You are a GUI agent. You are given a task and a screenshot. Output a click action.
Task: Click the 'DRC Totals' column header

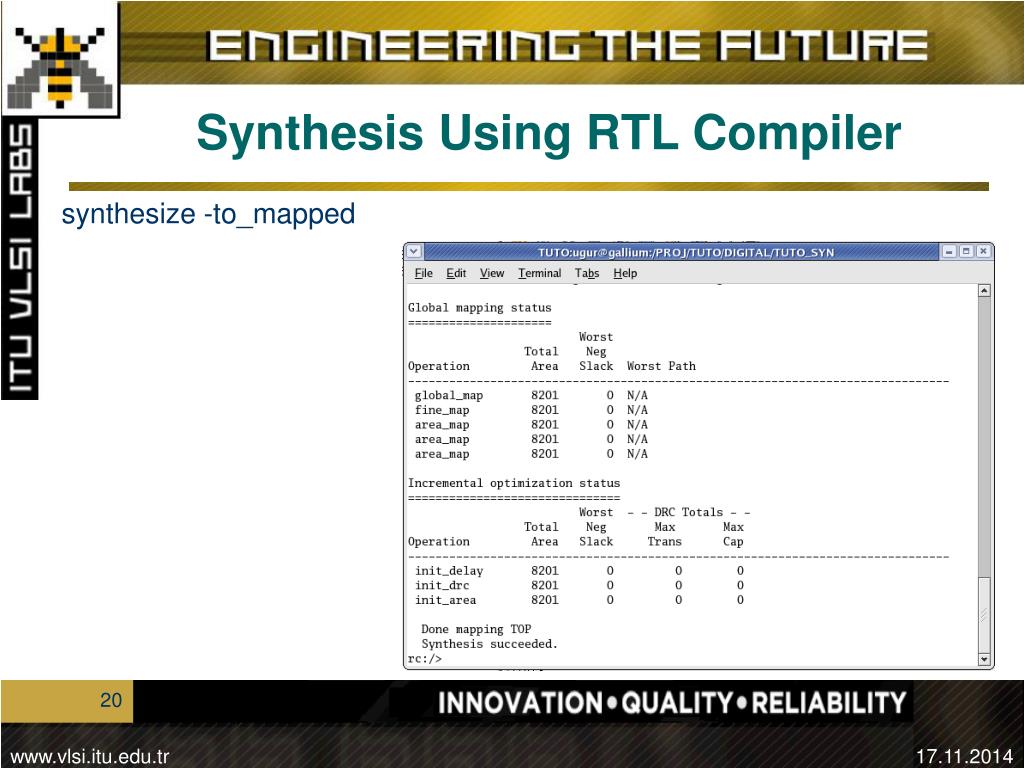coord(689,512)
